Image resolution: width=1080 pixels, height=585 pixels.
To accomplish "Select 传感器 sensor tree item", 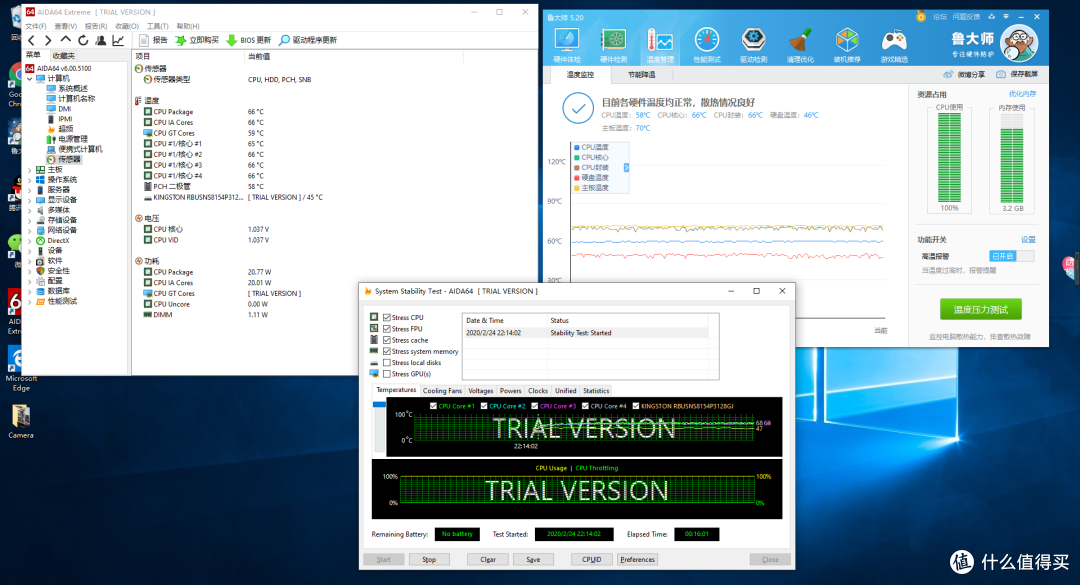I will click(x=63, y=159).
